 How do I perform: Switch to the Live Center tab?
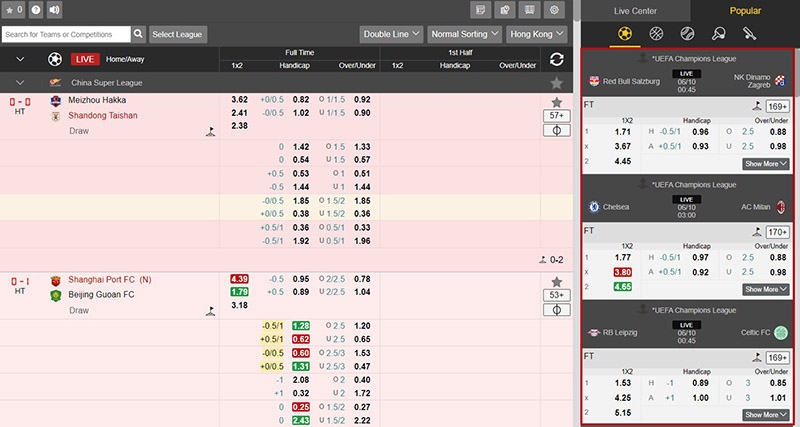[634, 10]
